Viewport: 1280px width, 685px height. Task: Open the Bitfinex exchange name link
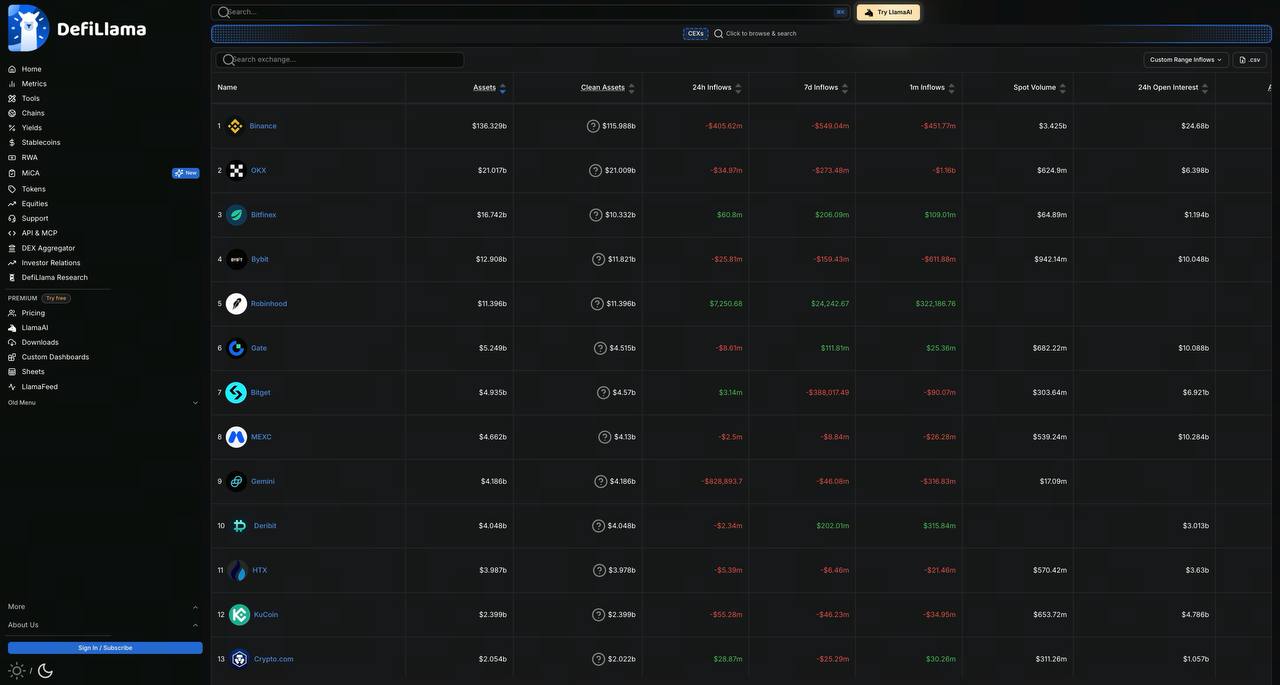[264, 215]
